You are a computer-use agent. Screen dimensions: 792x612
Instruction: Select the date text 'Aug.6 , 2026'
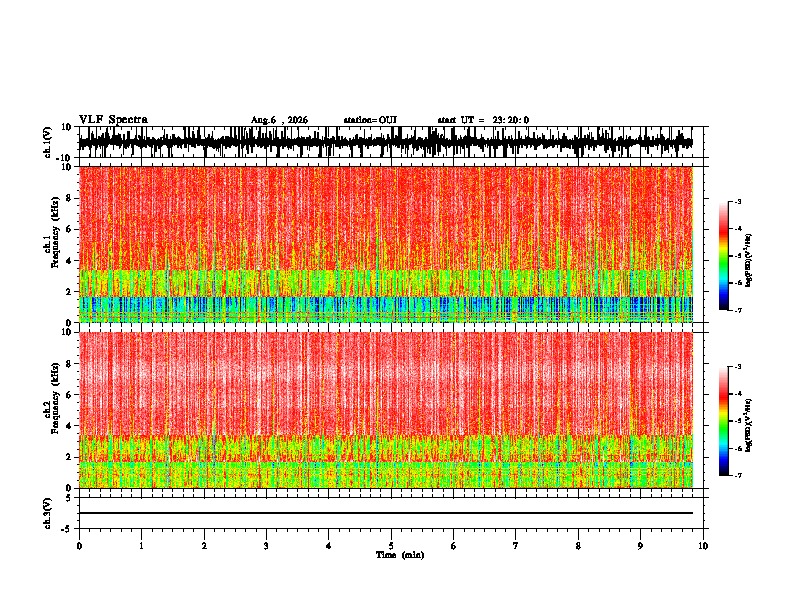[279, 120]
